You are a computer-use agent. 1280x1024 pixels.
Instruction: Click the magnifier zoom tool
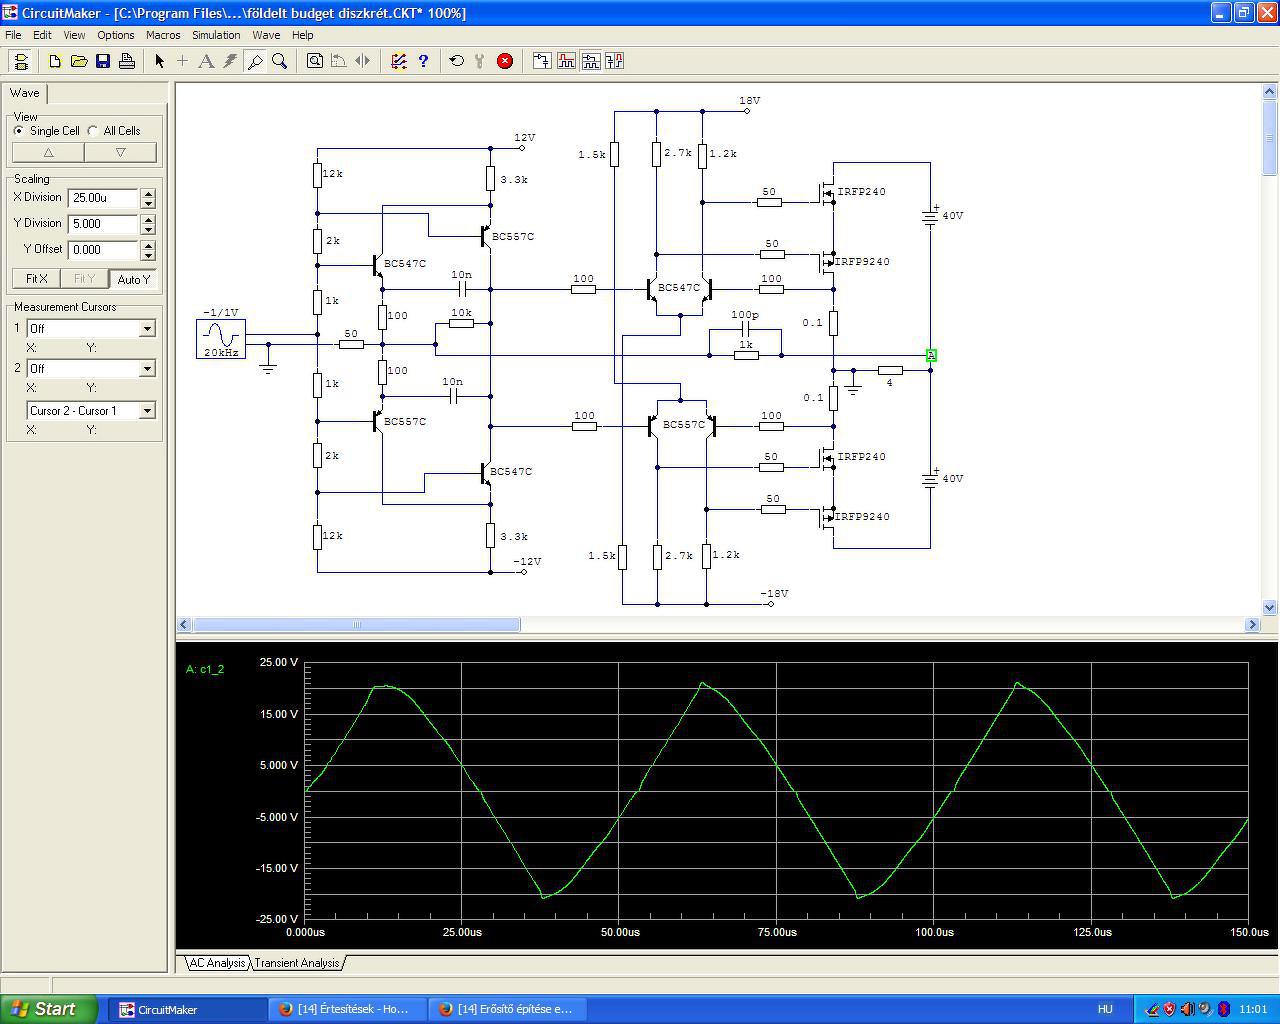point(280,61)
